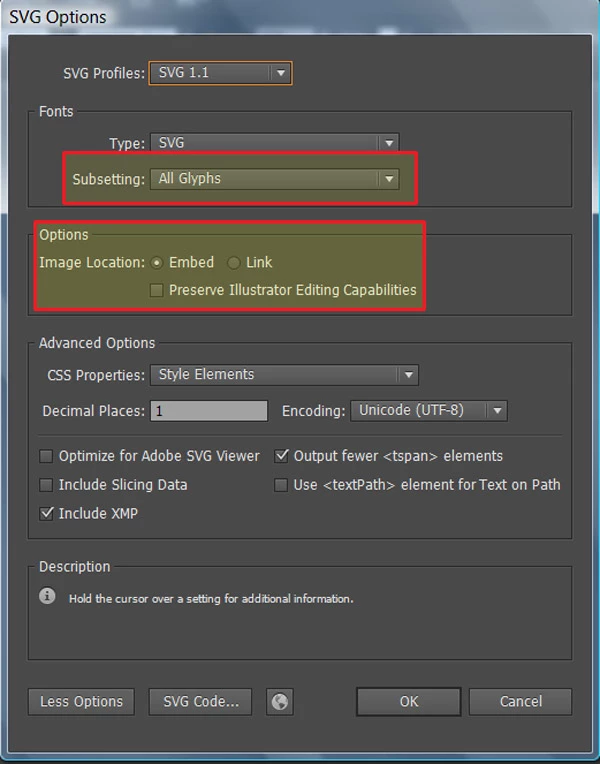Viewport: 600px width, 764px height.
Task: Open the Encoding dropdown showing Unicode (UTF-8)
Action: coord(429,411)
